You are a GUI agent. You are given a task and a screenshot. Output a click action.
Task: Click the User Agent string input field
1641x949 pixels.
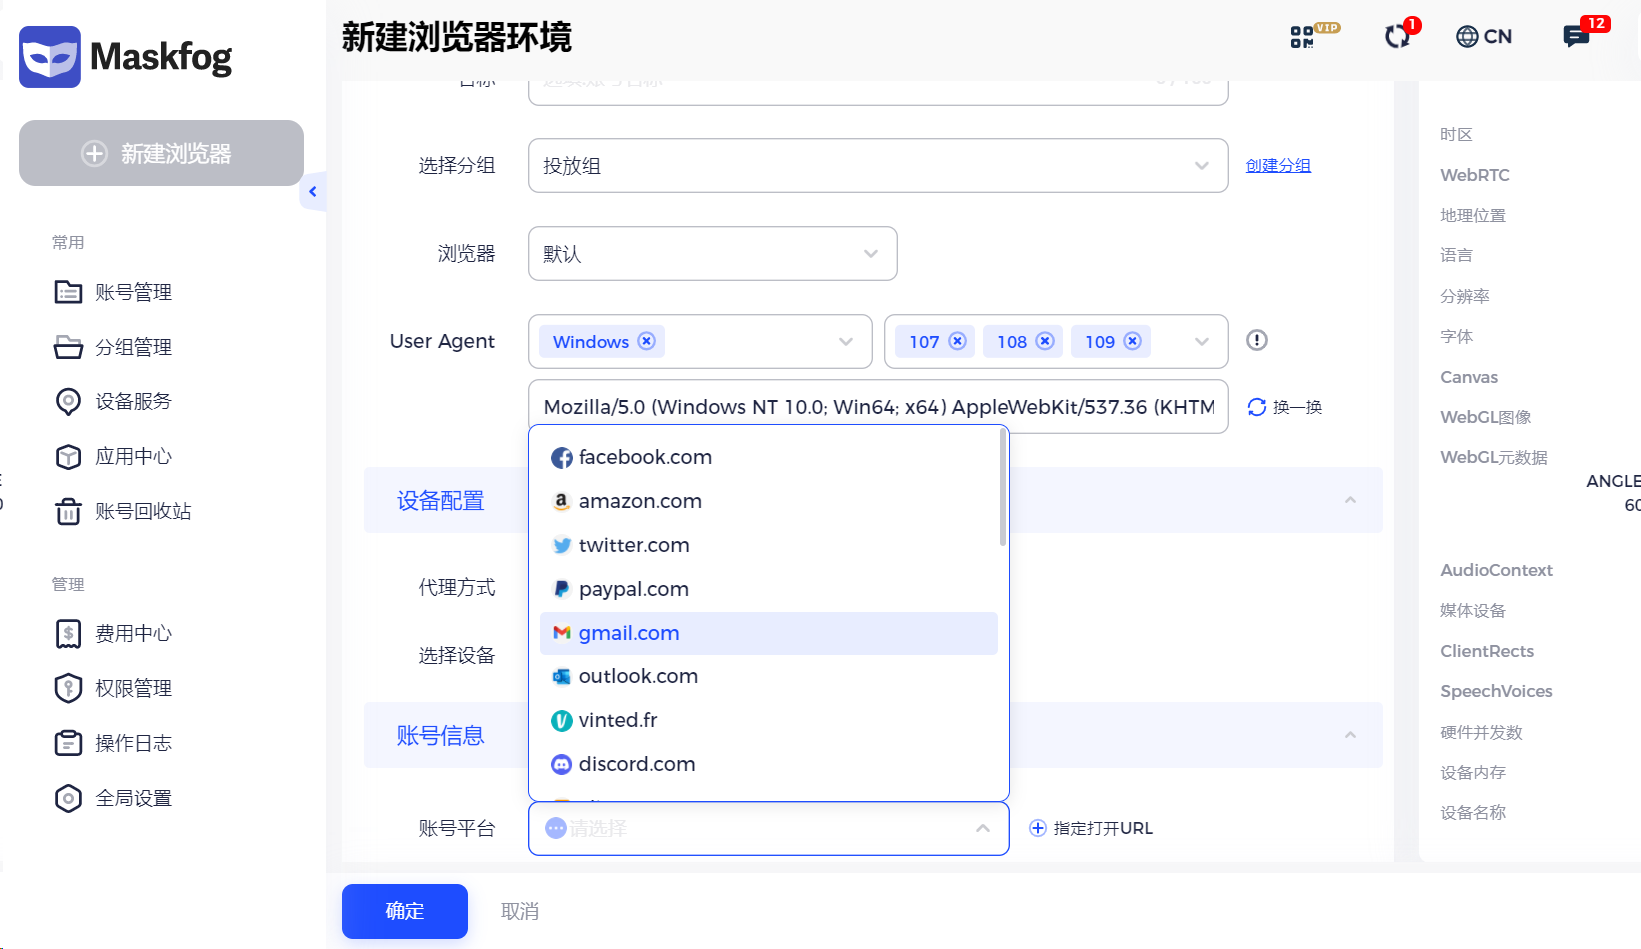(x=878, y=406)
